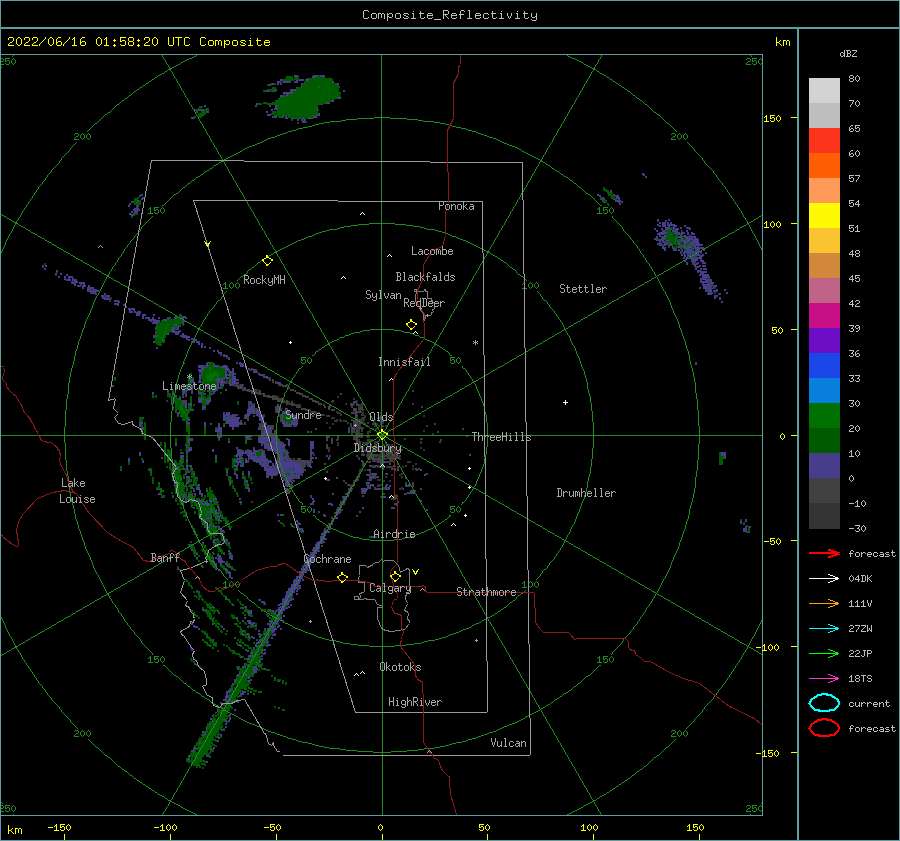Viewport: 900px width, 841px height.
Task: Click the dBZ legend heading
Action: click(848, 53)
